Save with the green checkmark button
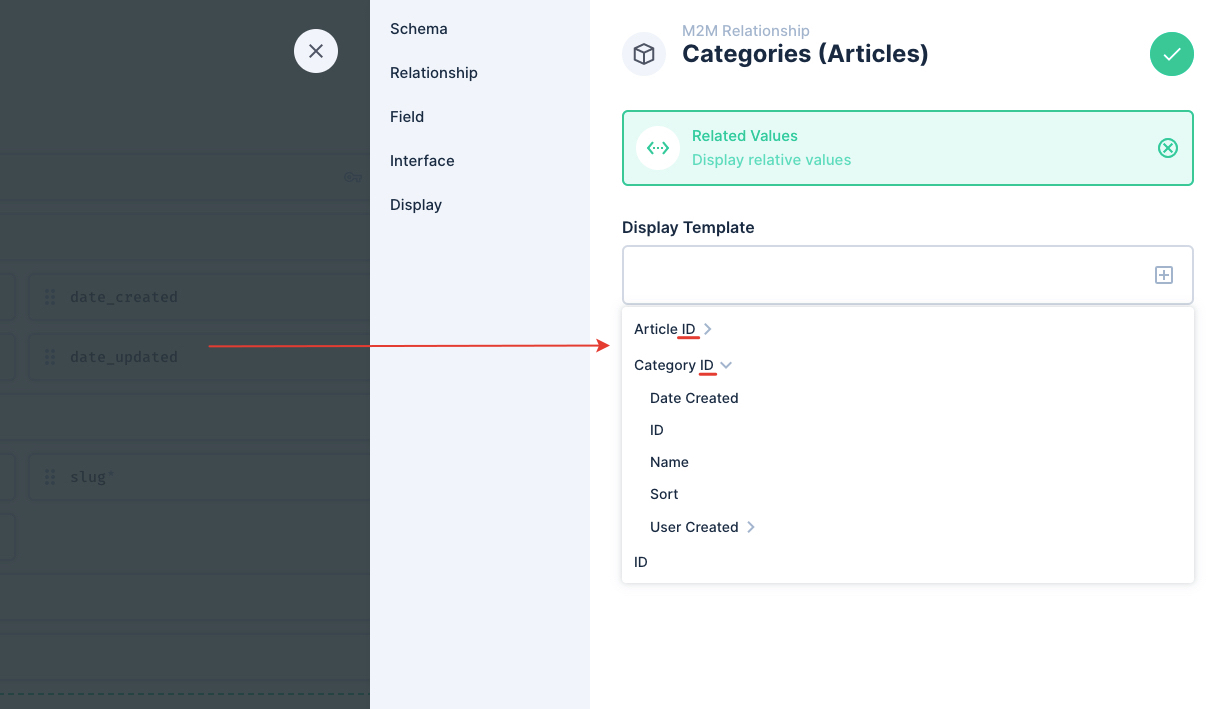This screenshot has width=1226, height=709. click(1172, 54)
